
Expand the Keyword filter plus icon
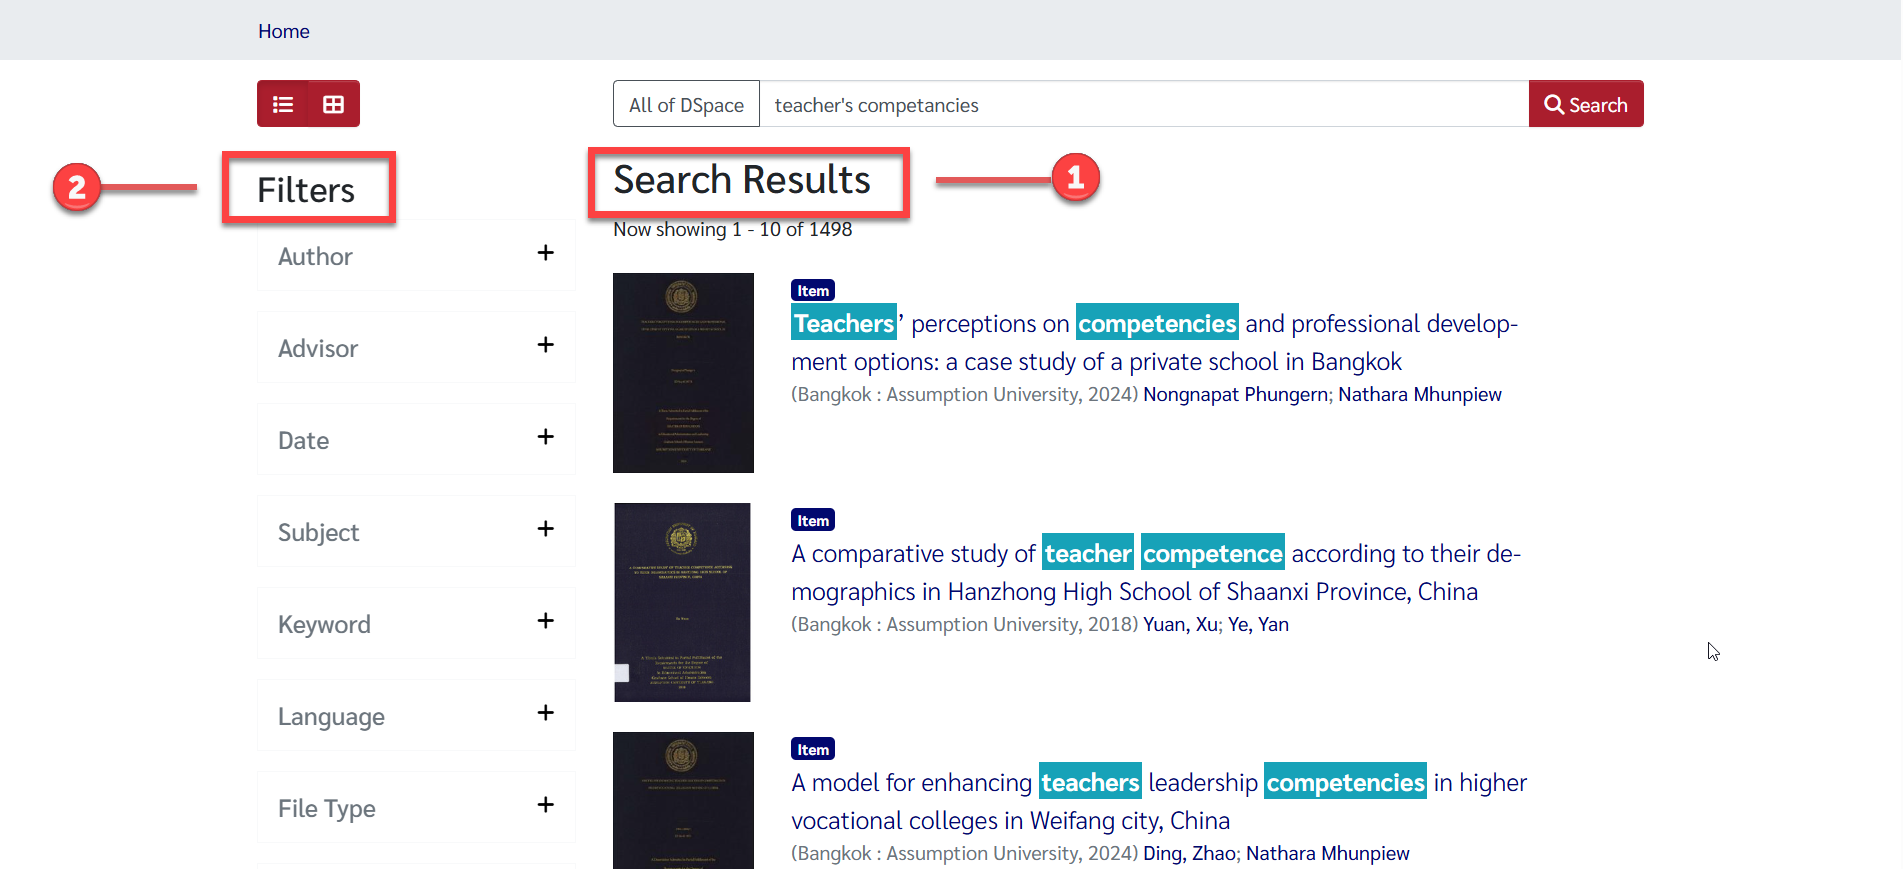click(x=545, y=621)
